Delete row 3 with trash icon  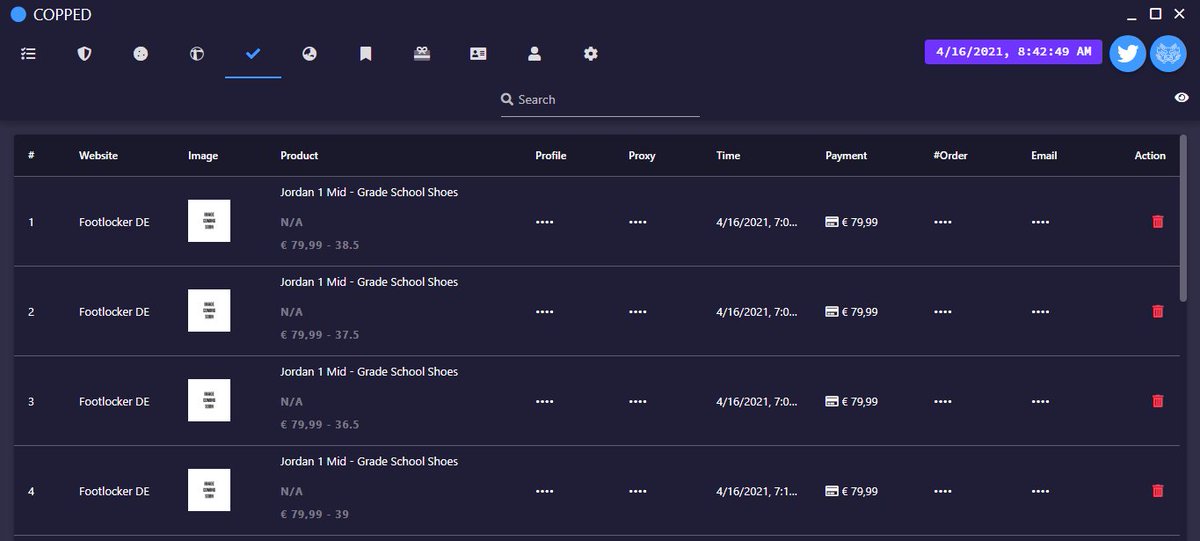[x=1158, y=401]
